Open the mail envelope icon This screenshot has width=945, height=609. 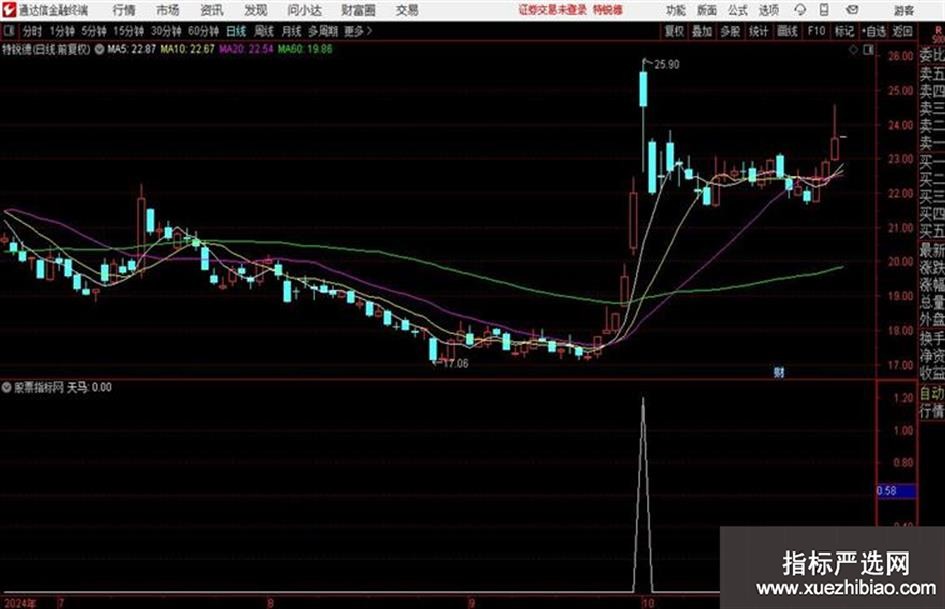[852, 10]
